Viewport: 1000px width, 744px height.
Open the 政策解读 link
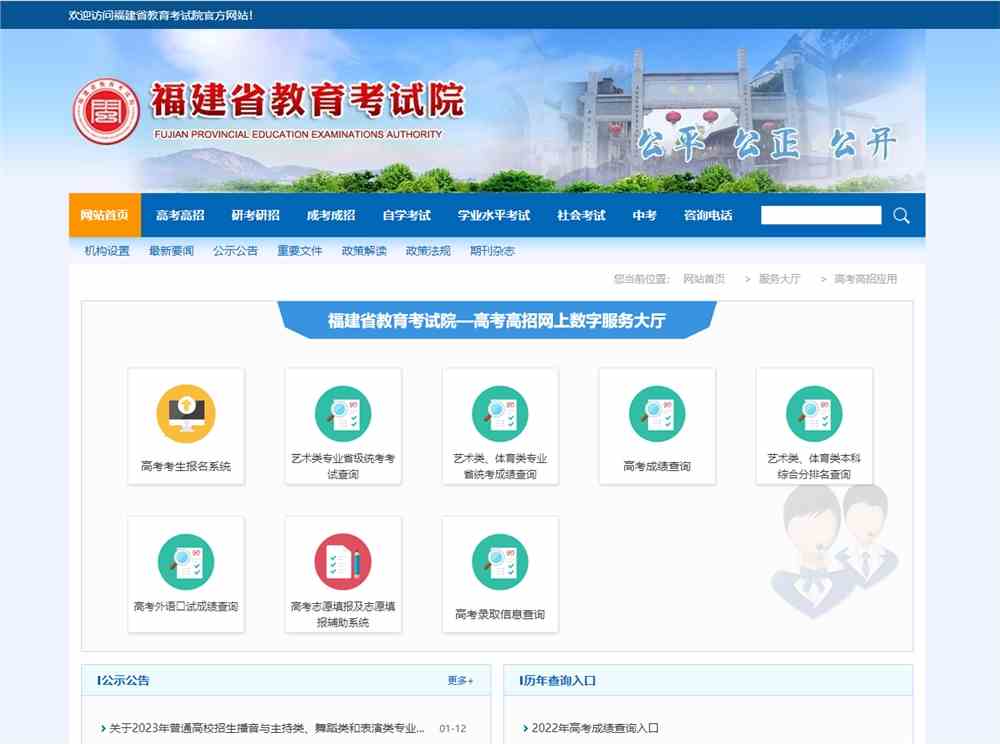pyautogui.click(x=364, y=251)
